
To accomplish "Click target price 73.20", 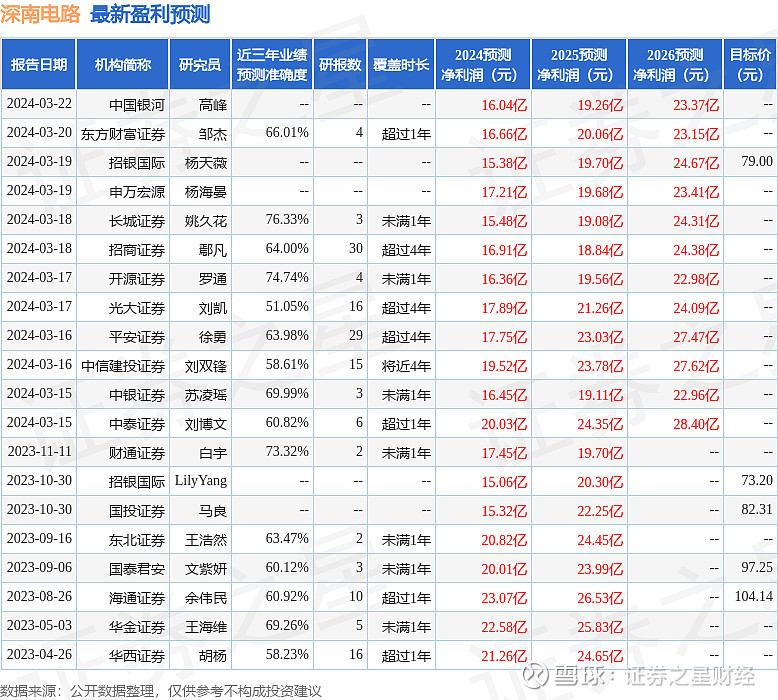I will click(x=757, y=480).
